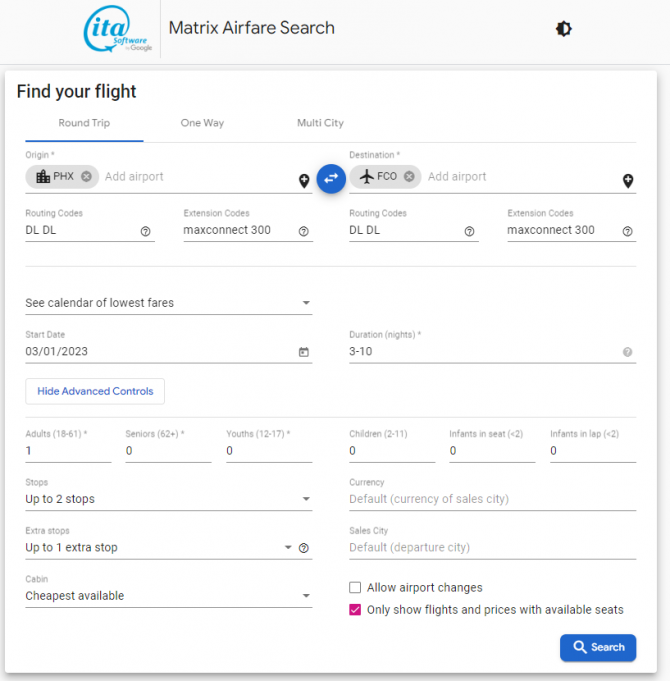Screen dimensions: 670x681
Task: Click the Currency field
Action: [x=492, y=499]
